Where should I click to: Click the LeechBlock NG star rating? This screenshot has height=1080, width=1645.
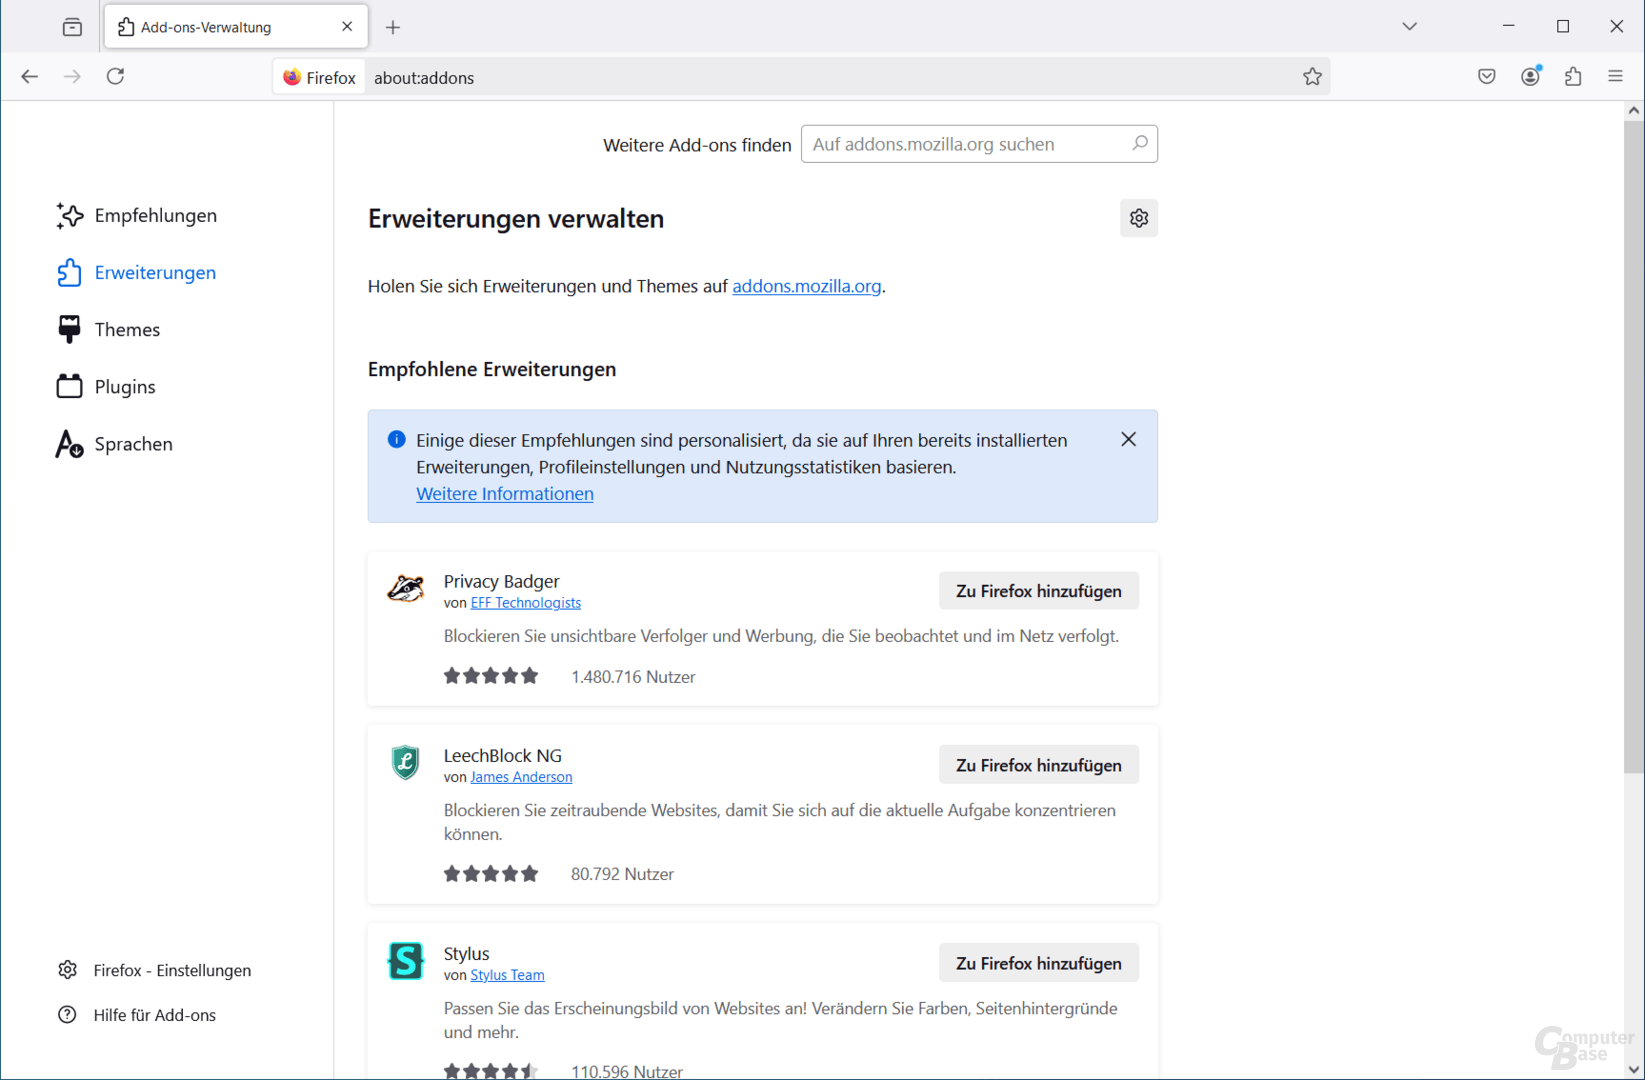click(491, 873)
